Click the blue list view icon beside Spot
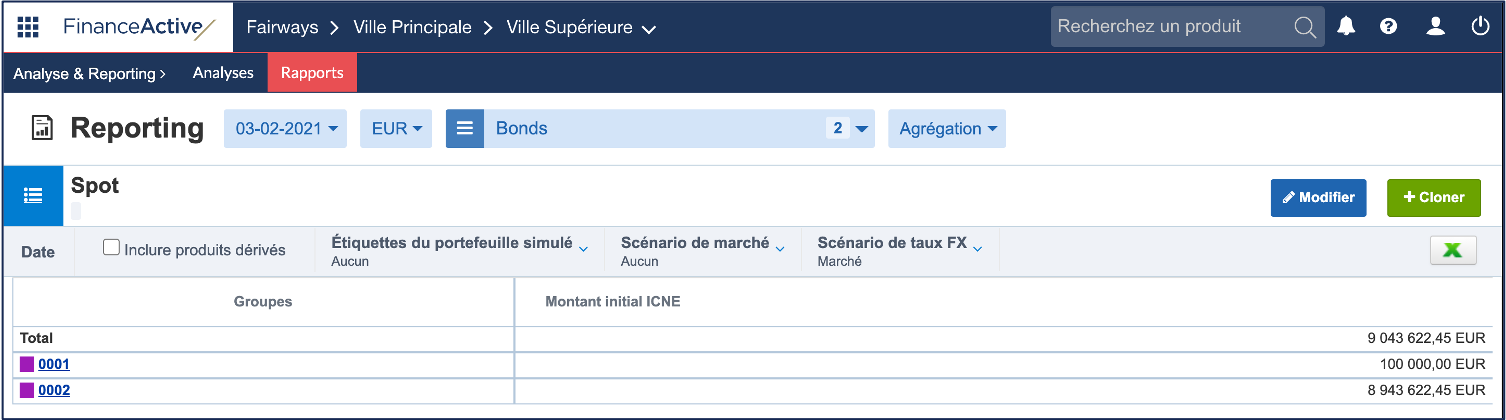Image resolution: width=1506 pixels, height=420 pixels. [x=33, y=196]
